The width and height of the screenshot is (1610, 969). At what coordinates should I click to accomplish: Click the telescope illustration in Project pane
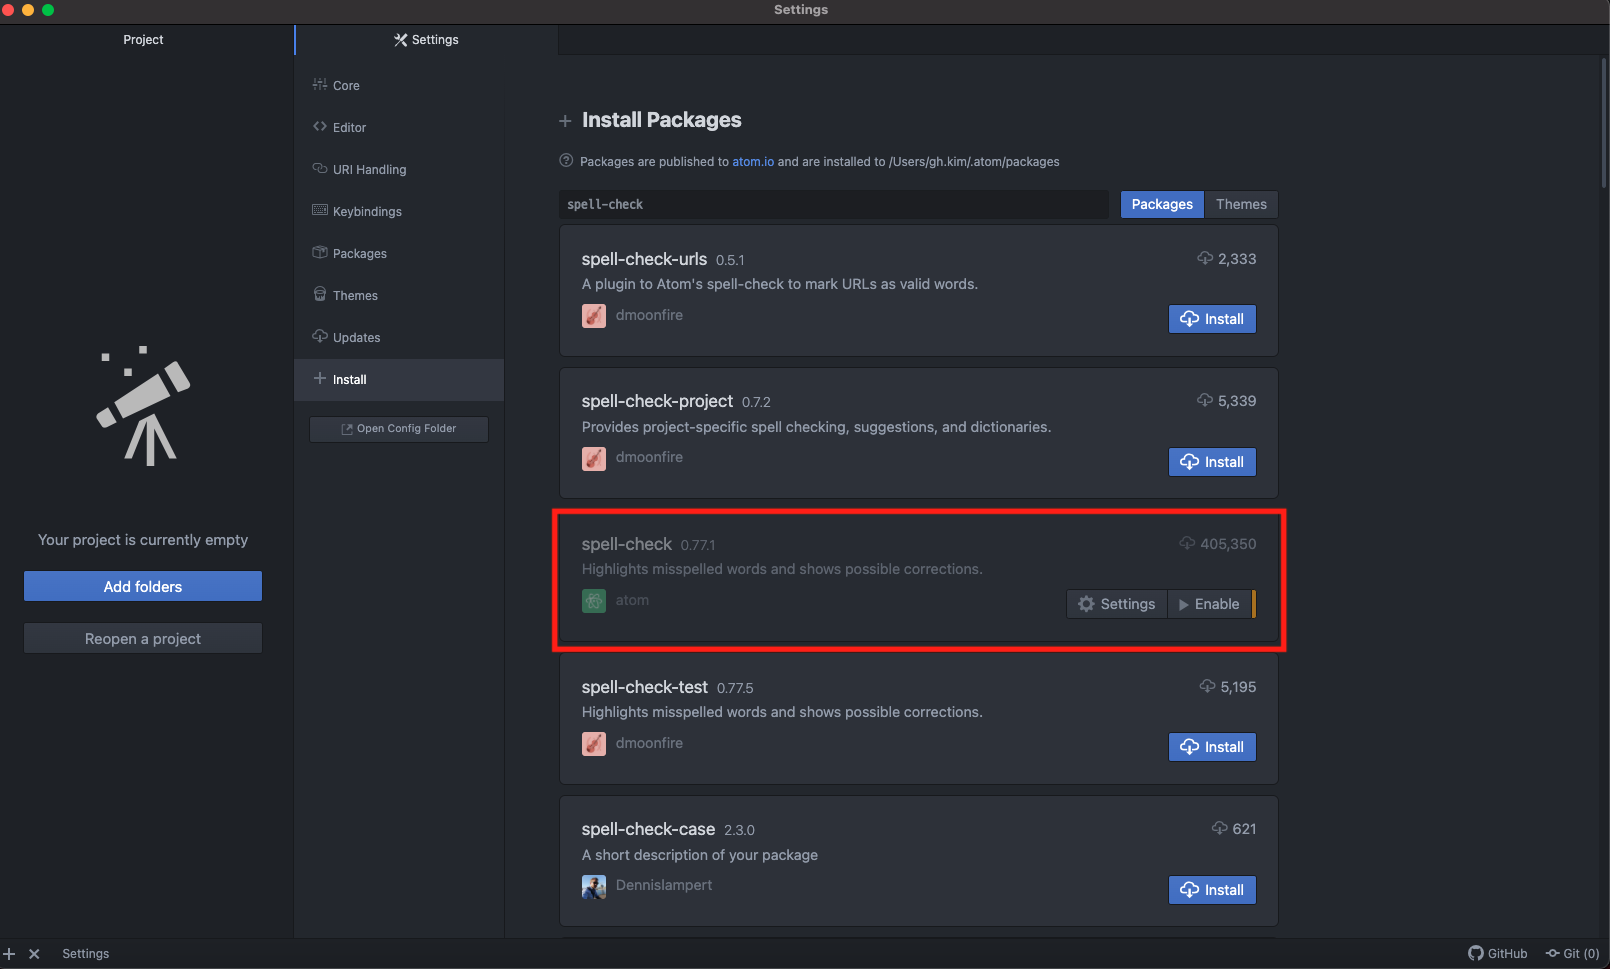[x=143, y=406]
